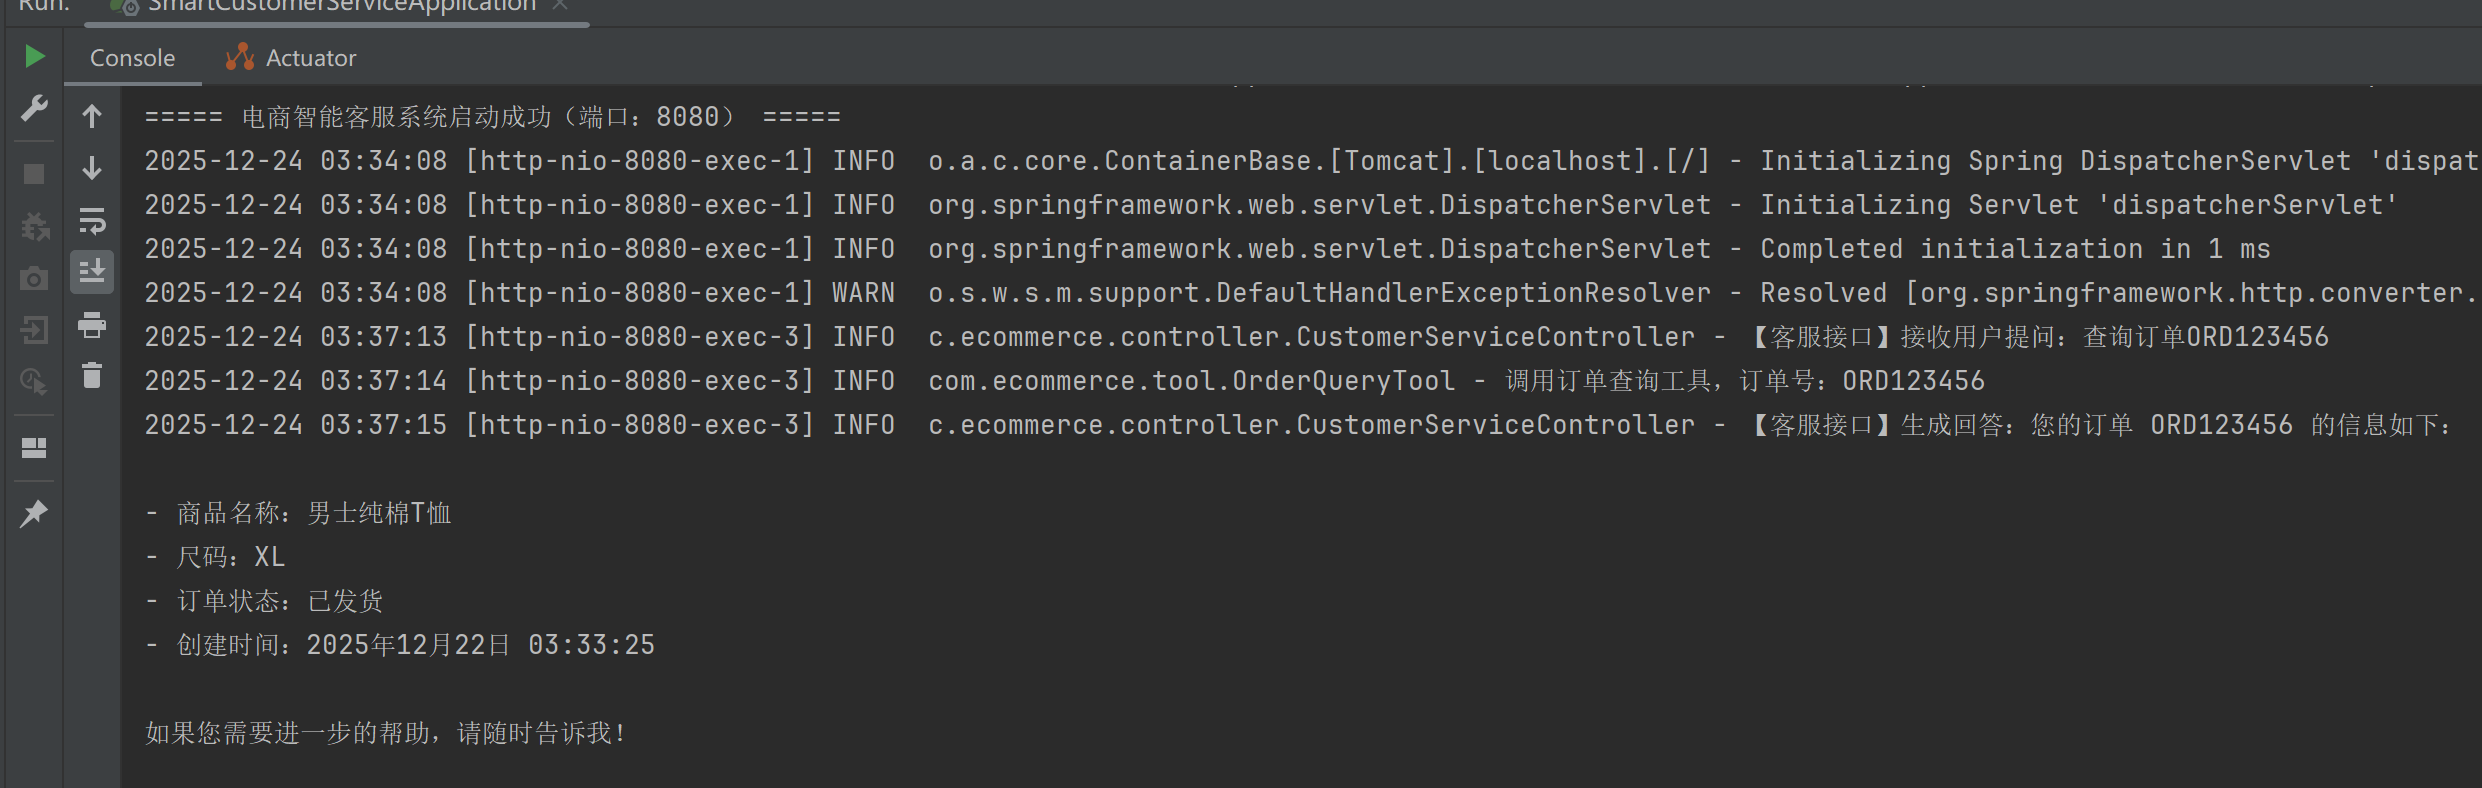Click the profiler attach icon
Image resolution: width=2482 pixels, height=788 pixels.
pos(34,381)
